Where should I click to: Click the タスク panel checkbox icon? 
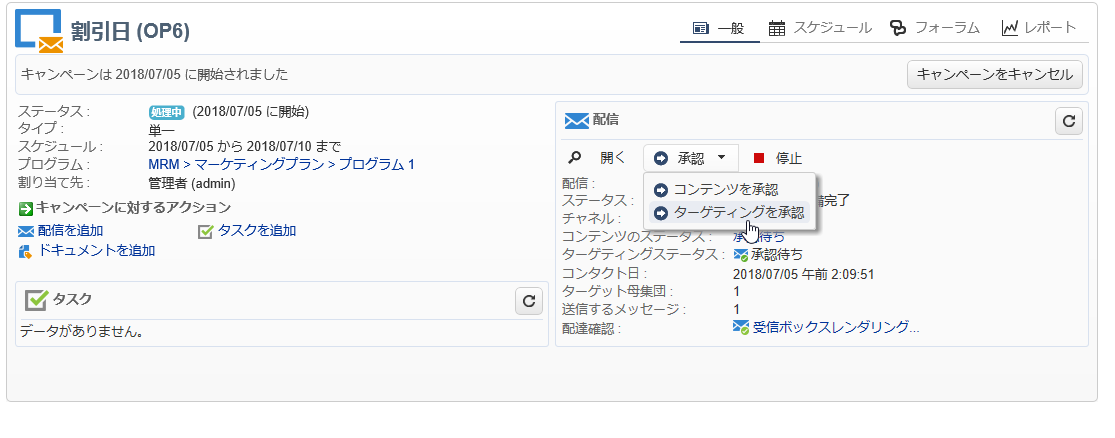pyautogui.click(x=36, y=299)
